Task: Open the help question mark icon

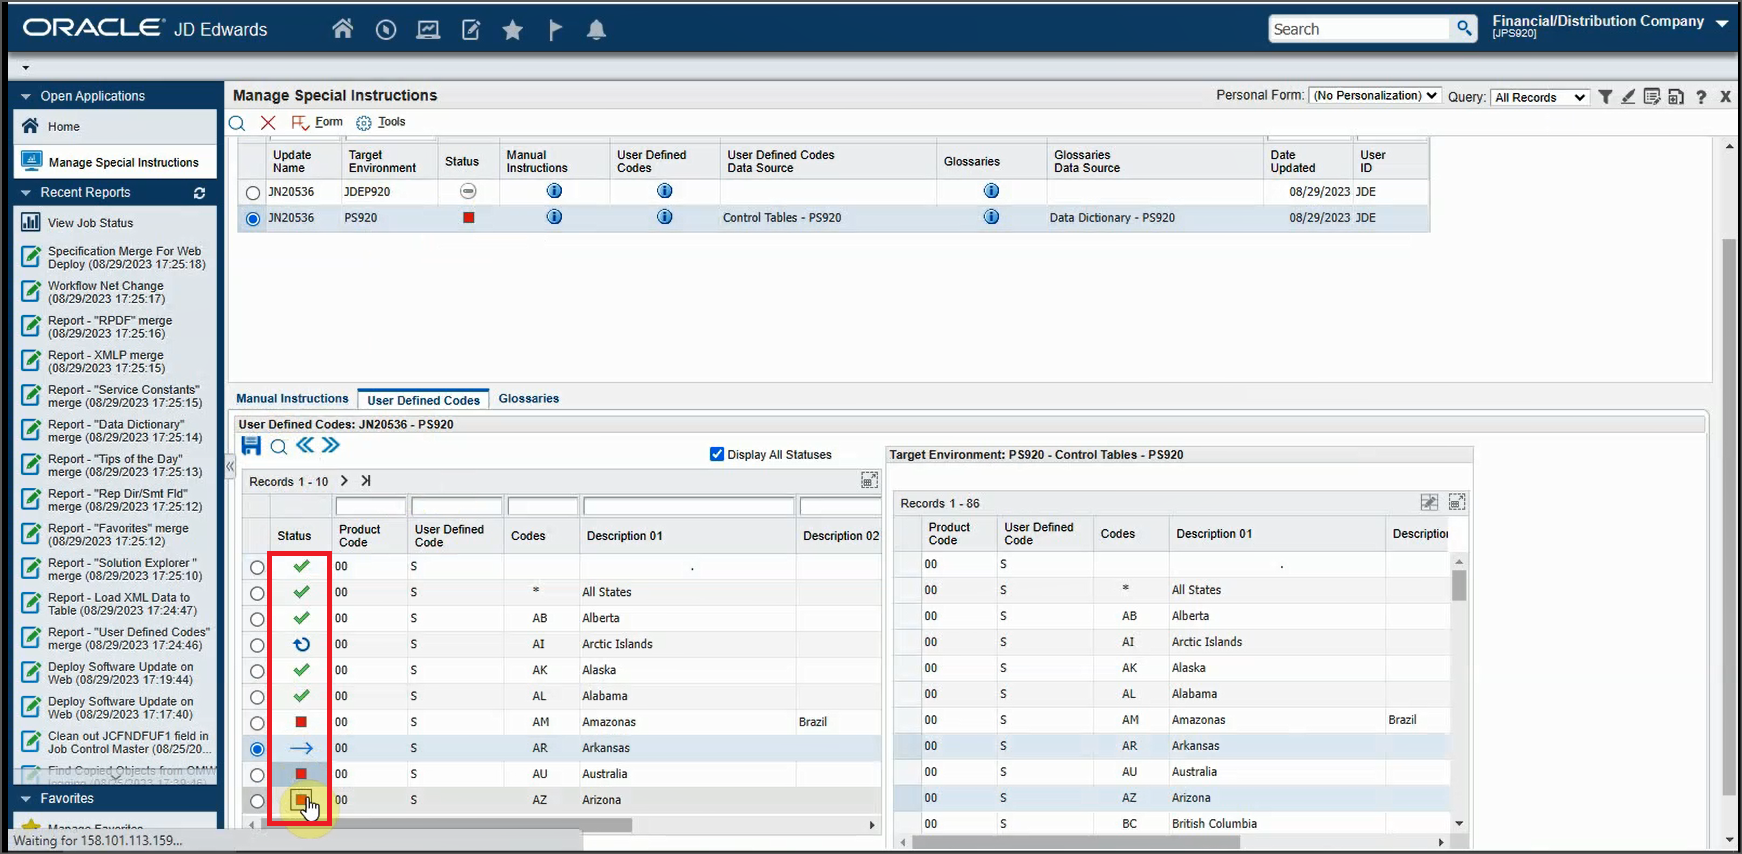Action: pyautogui.click(x=1701, y=97)
